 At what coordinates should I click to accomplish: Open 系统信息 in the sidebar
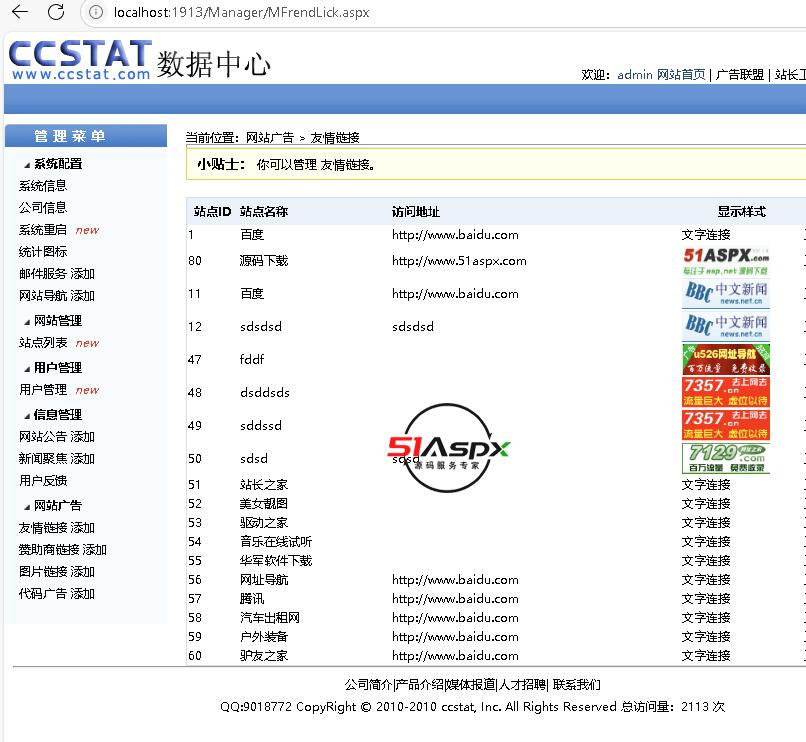43,186
